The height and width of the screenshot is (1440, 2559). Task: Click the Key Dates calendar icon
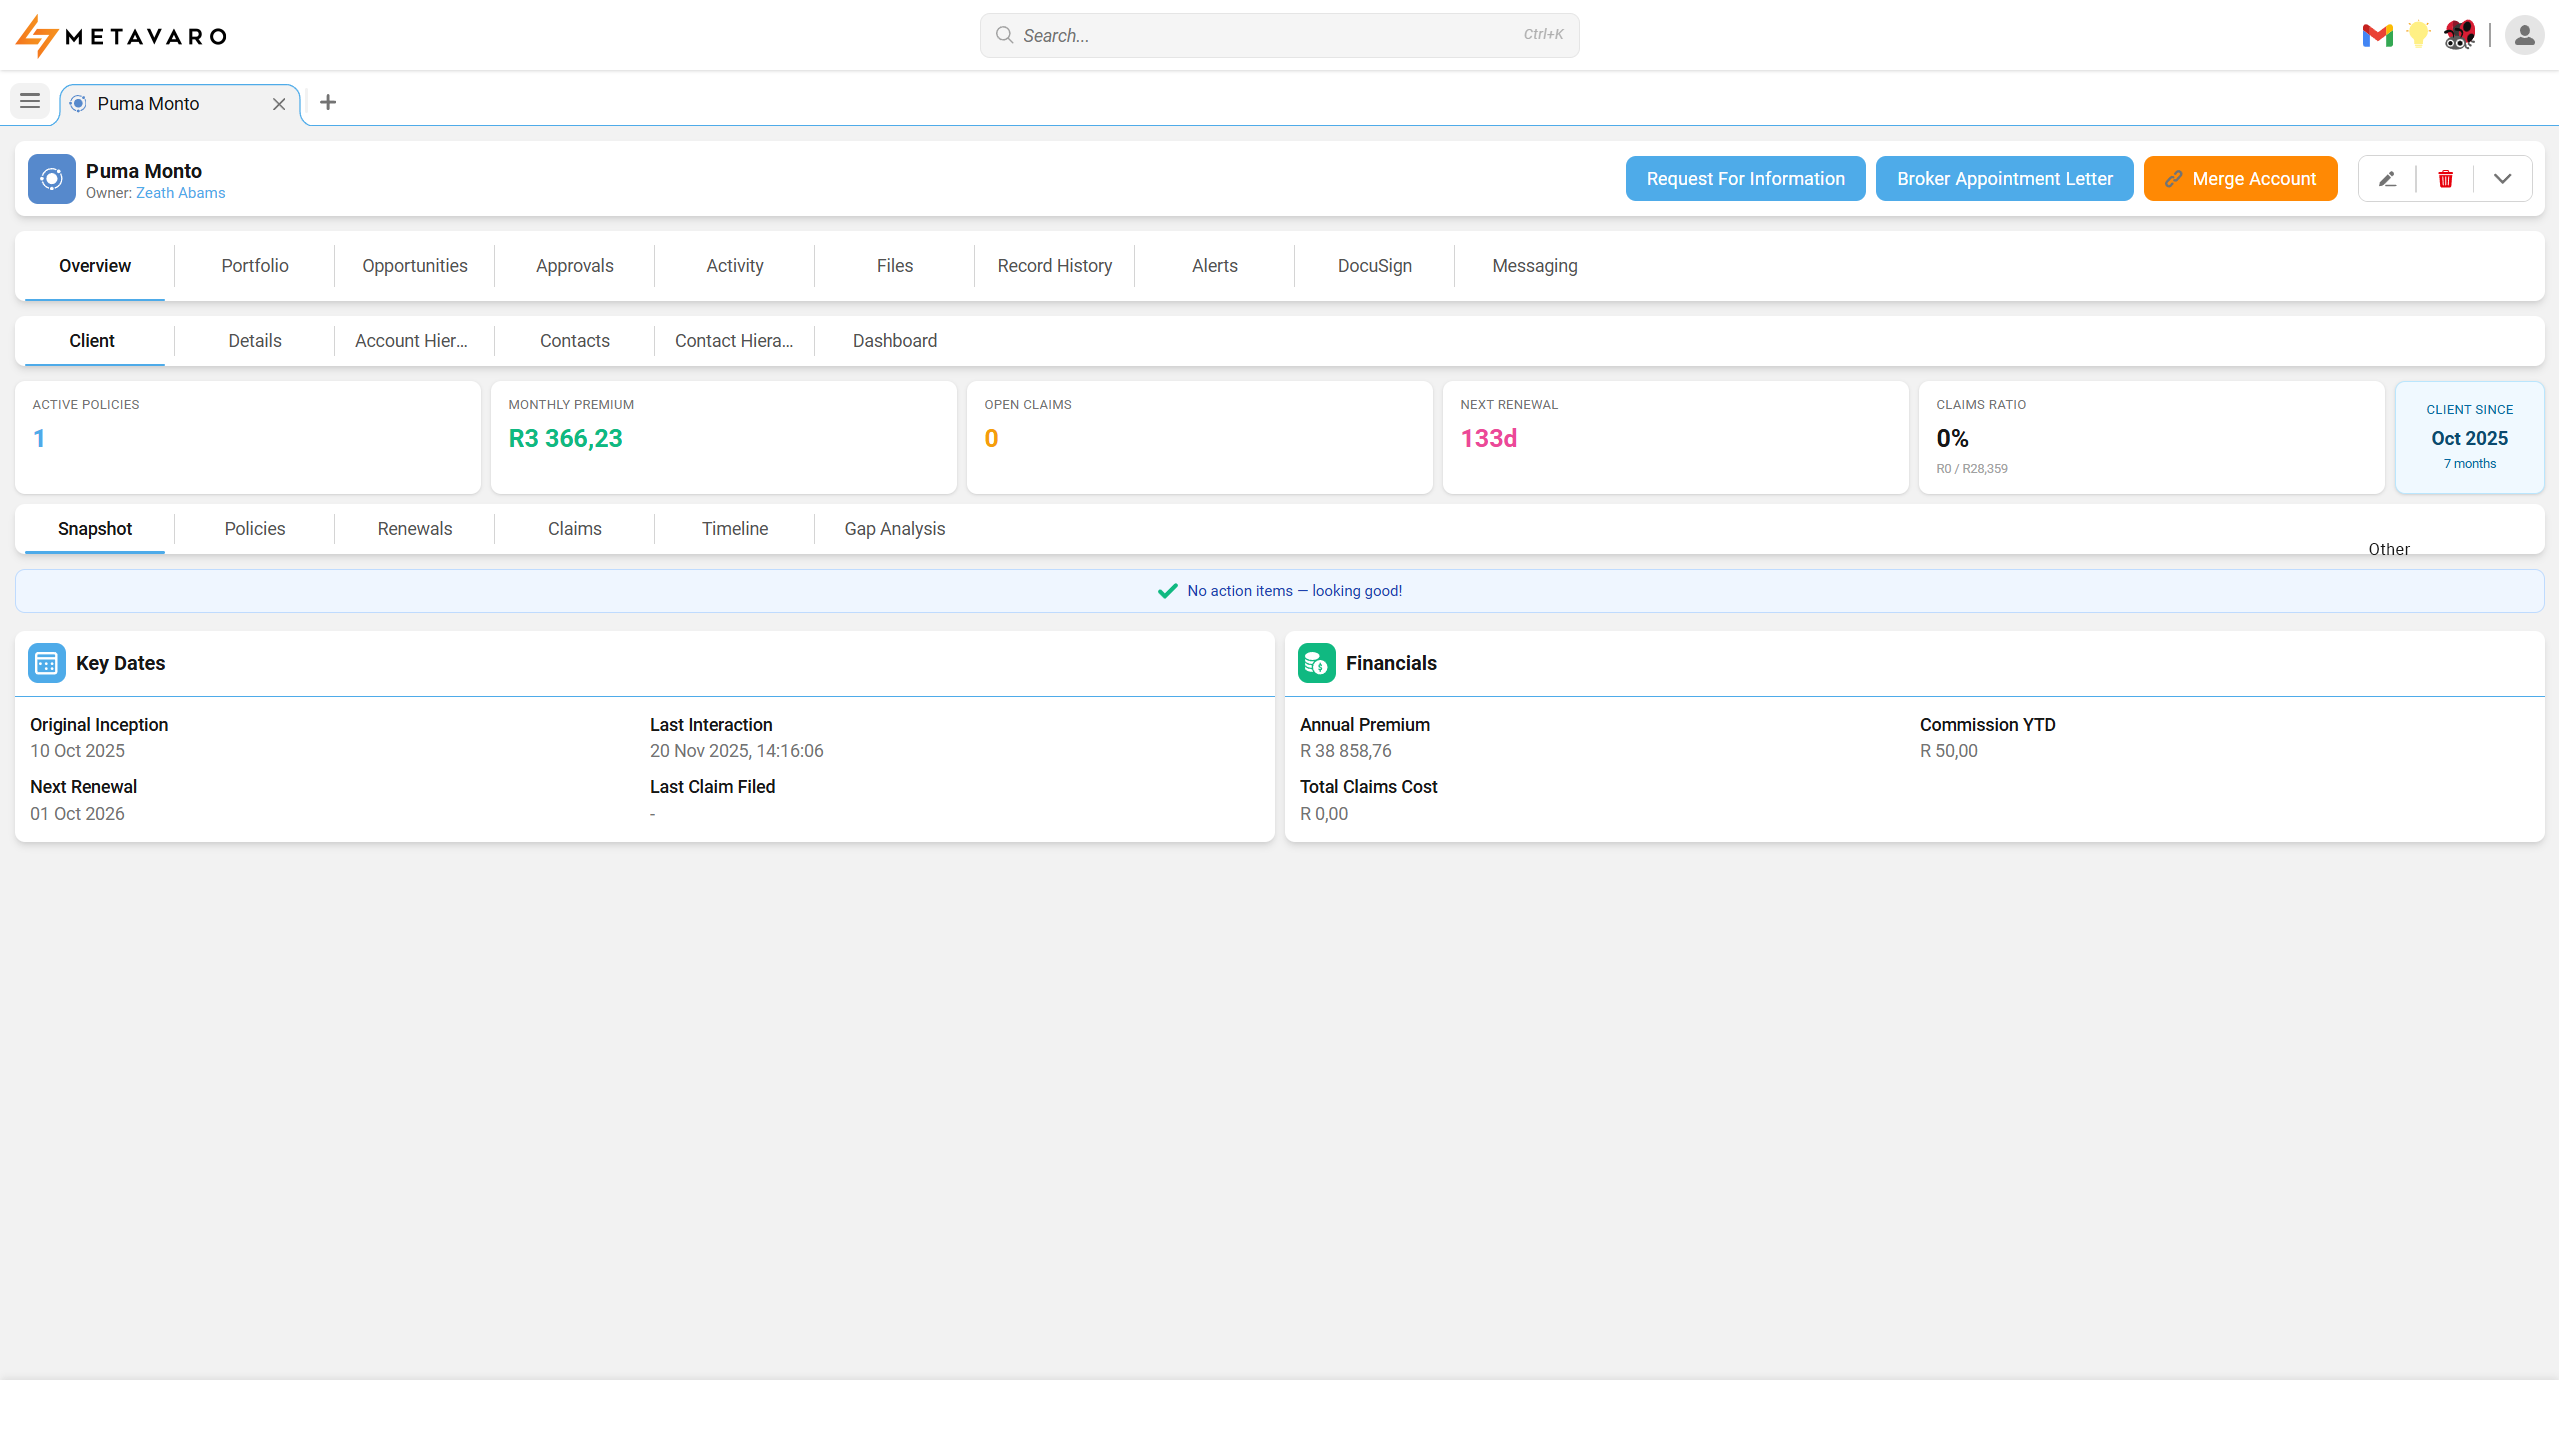(47, 663)
